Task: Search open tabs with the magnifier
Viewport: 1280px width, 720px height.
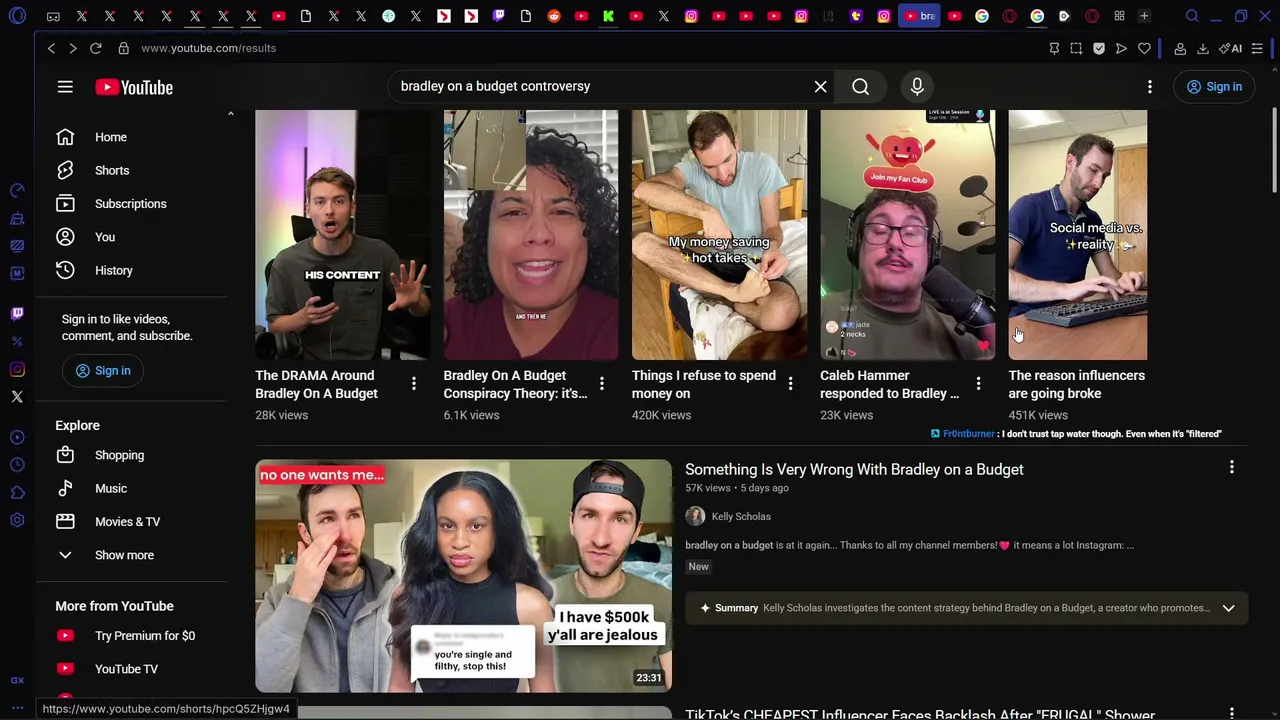Action: [x=1192, y=16]
